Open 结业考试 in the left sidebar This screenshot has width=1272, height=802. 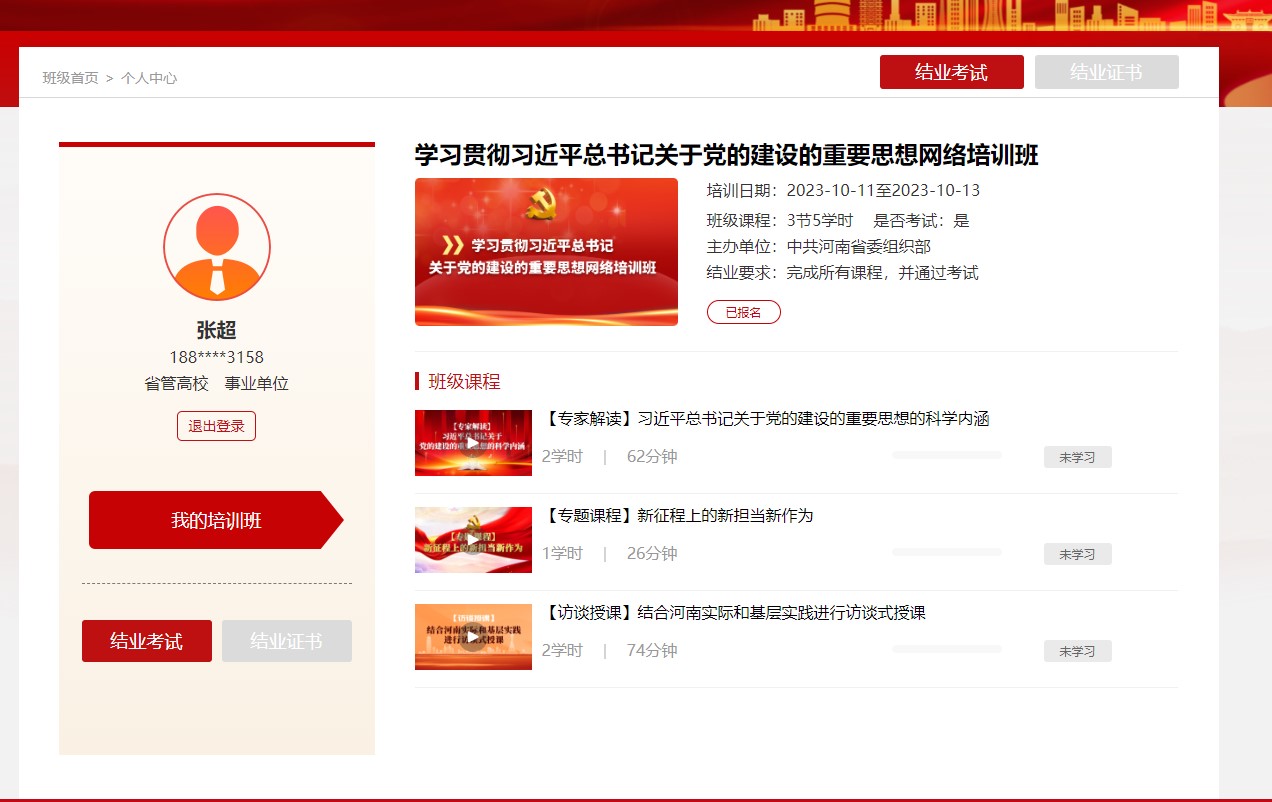147,641
